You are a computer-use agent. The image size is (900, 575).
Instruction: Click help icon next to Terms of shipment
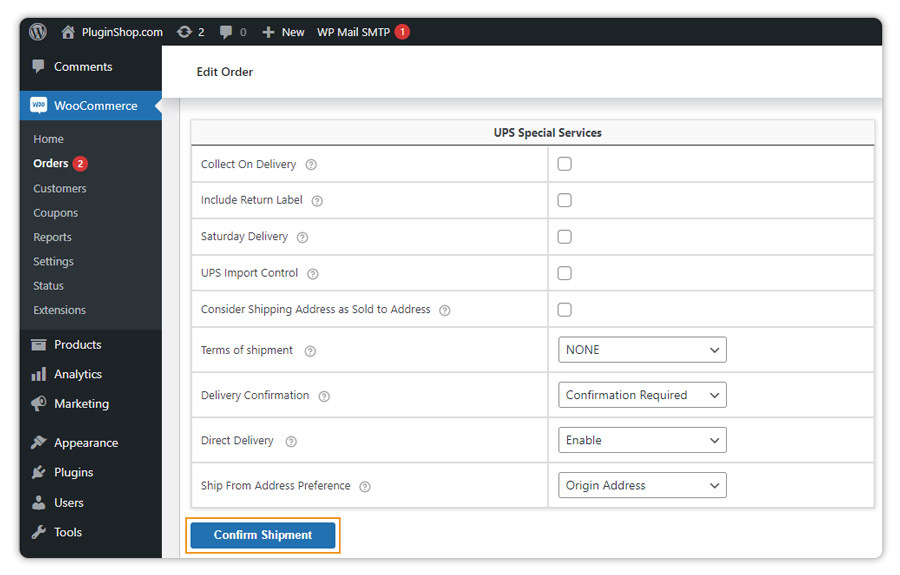(310, 351)
